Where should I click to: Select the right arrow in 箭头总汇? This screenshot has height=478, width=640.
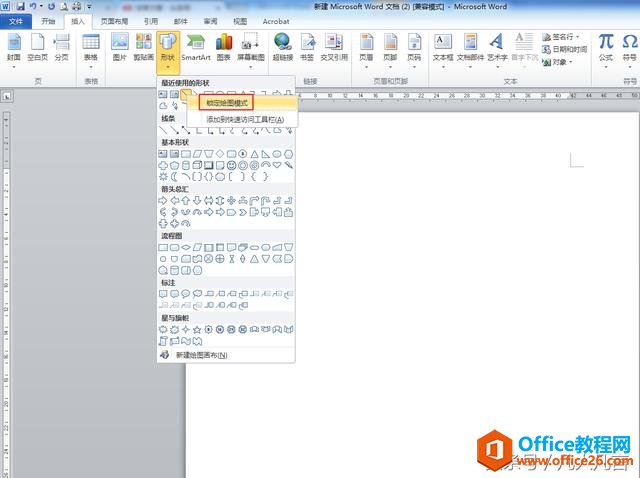163,200
